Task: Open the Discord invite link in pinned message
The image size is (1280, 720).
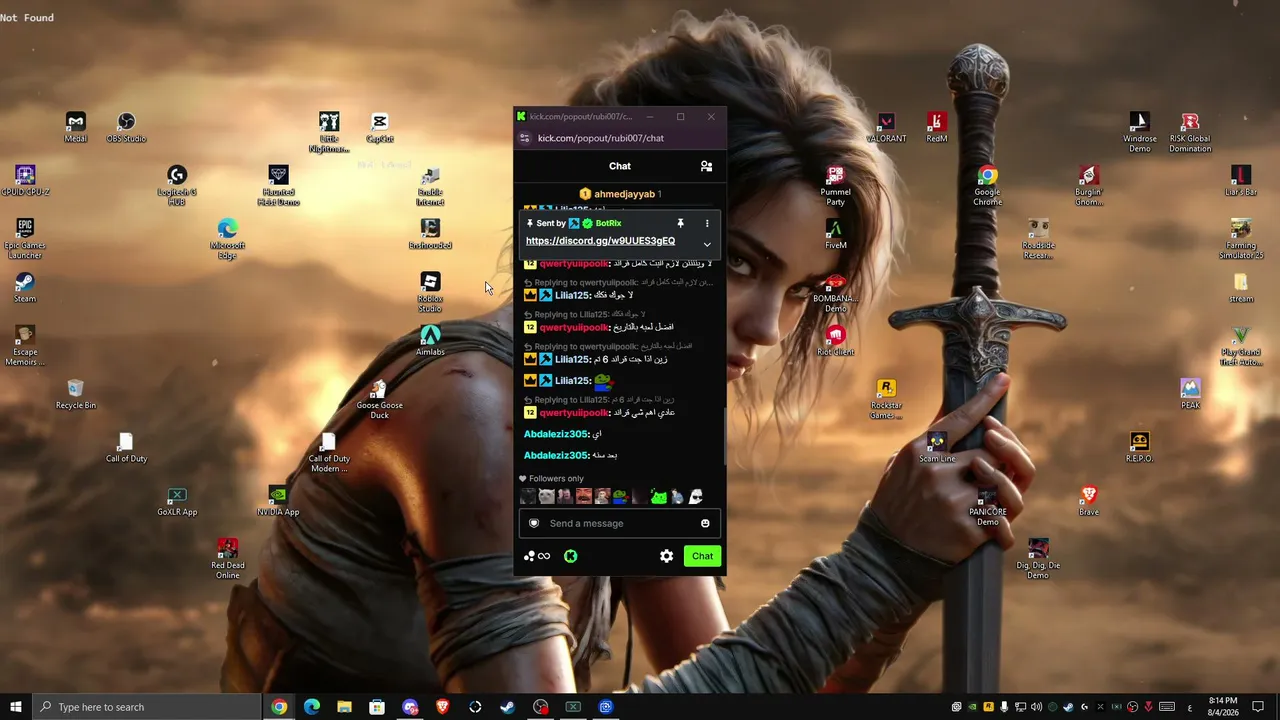Action: tap(600, 241)
